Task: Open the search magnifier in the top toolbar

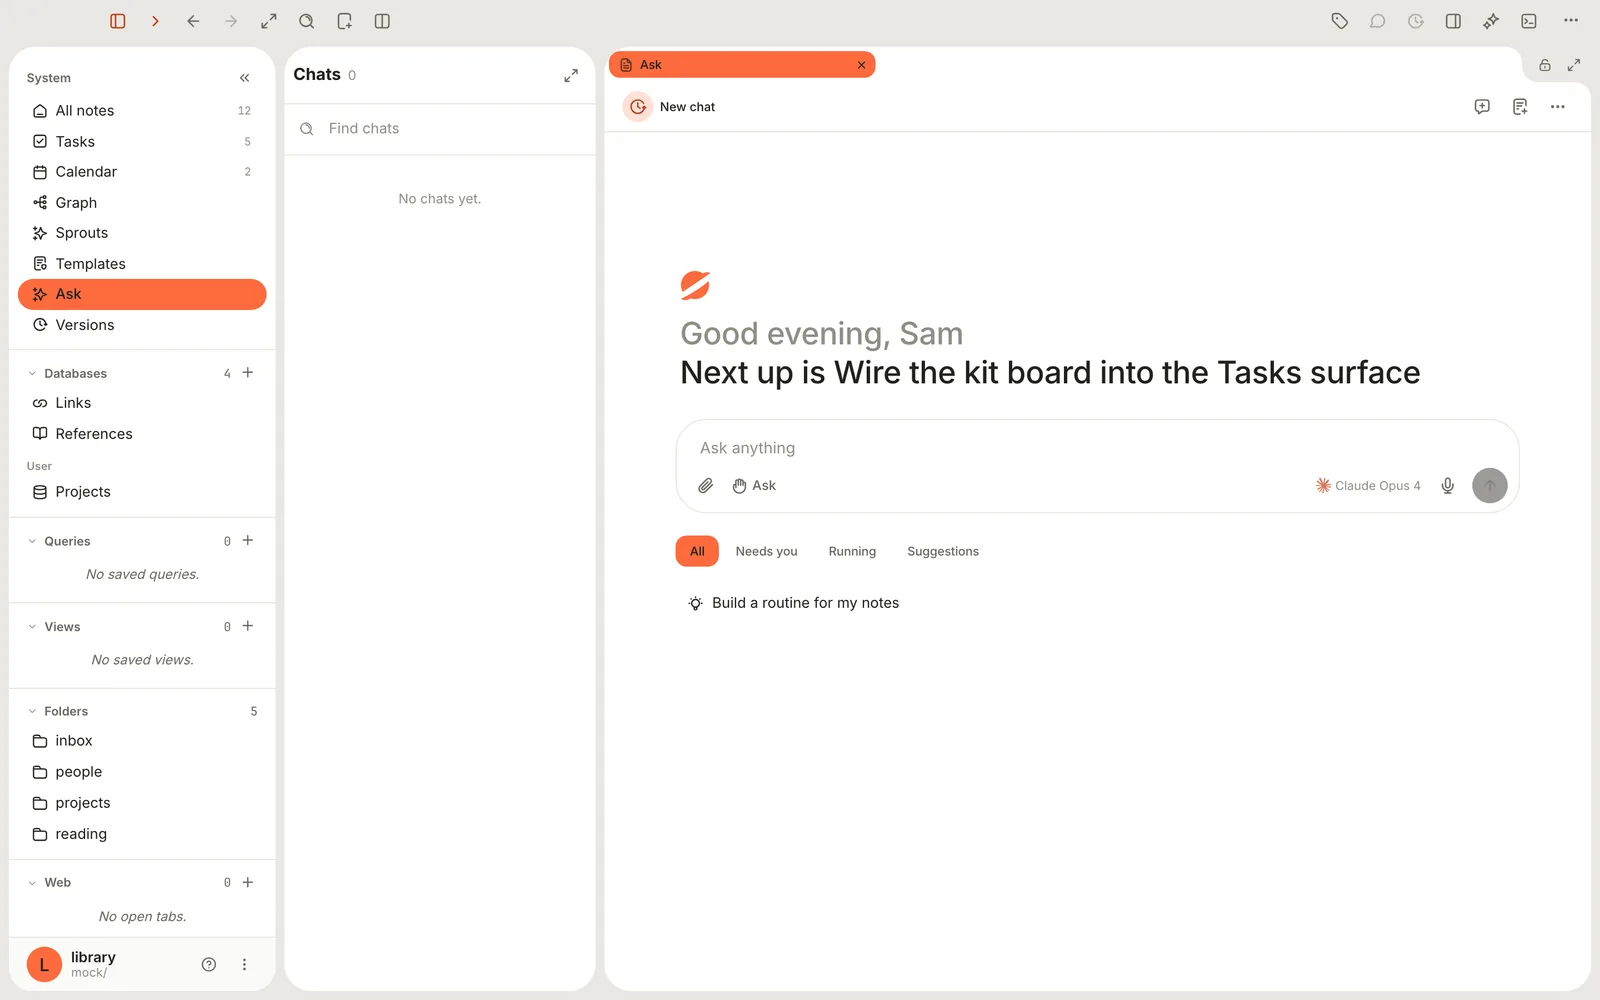Action: (307, 21)
